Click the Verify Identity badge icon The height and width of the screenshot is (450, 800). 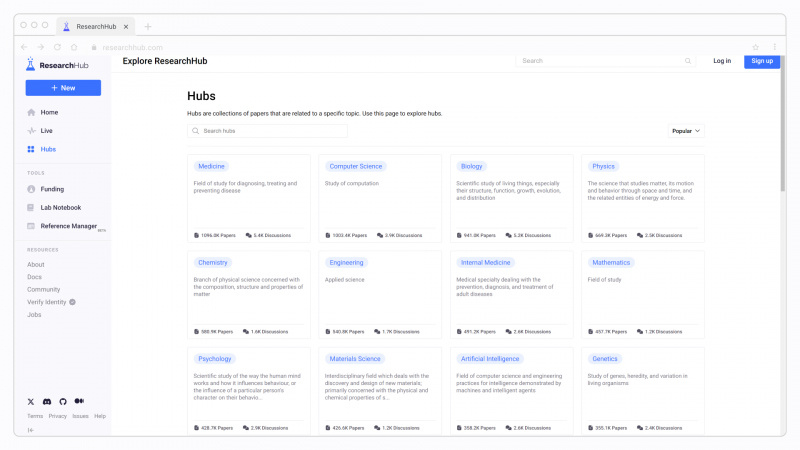tap(72, 302)
